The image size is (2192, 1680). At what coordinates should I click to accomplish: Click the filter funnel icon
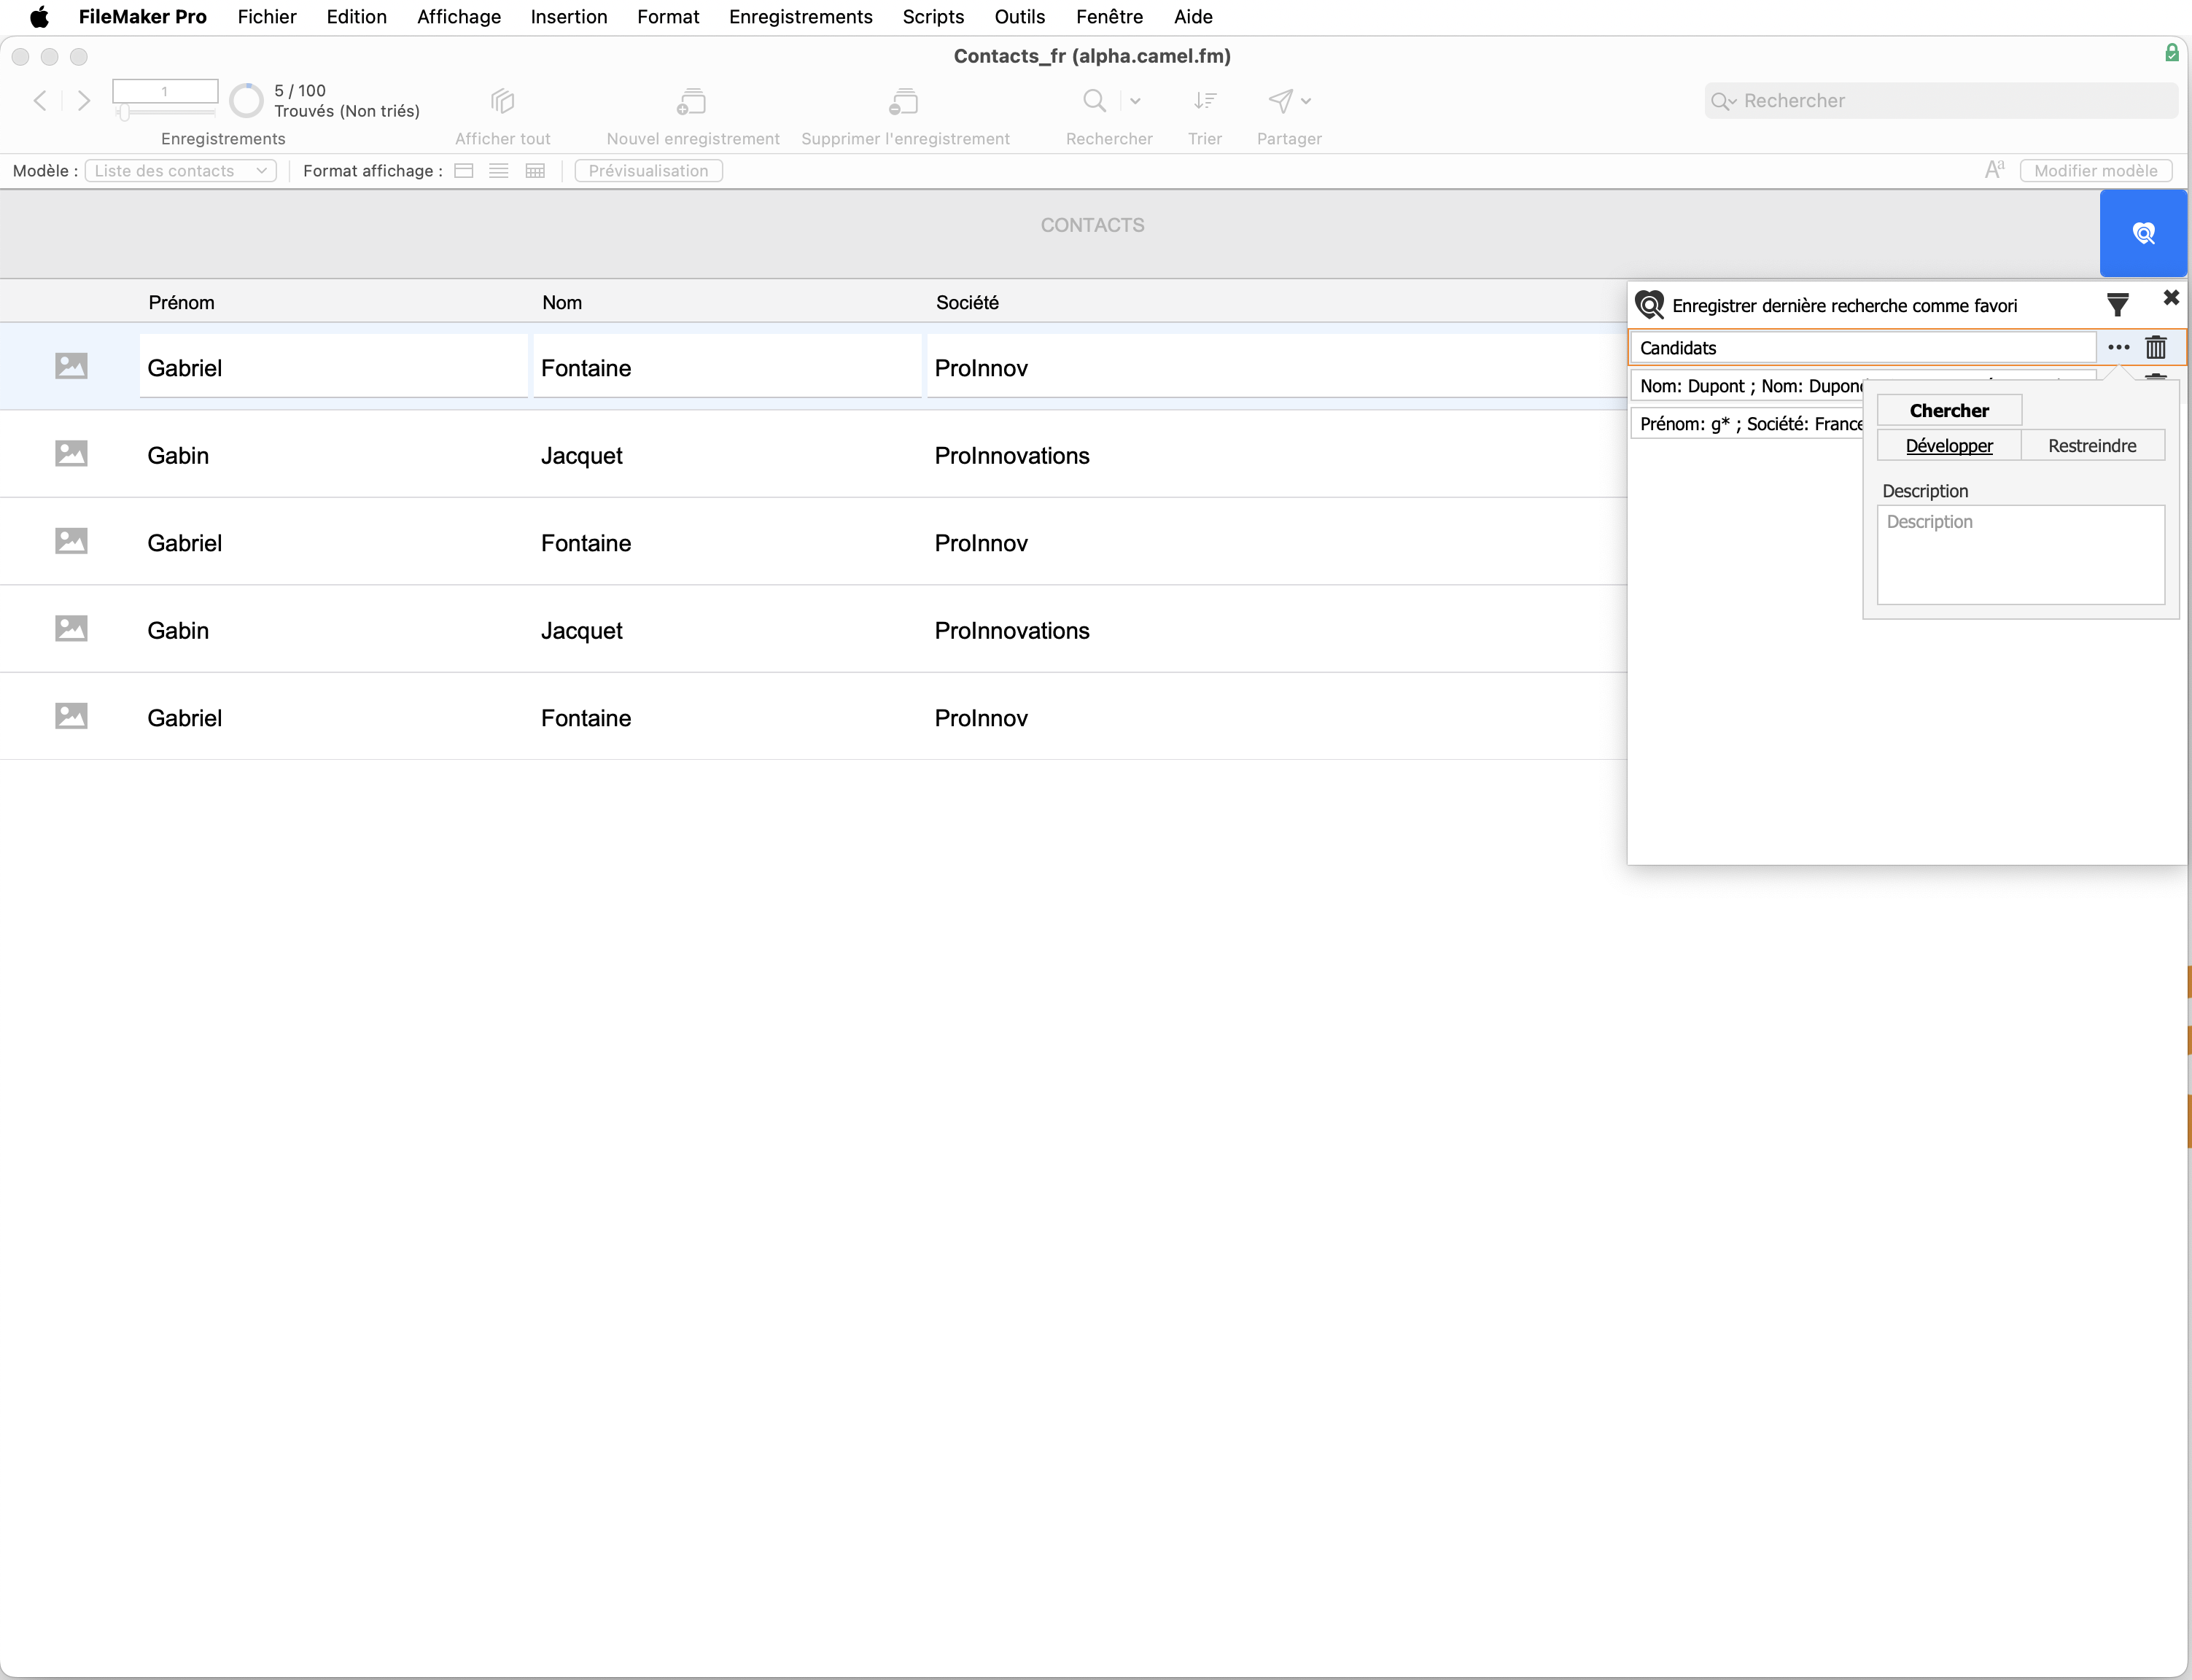2117,304
